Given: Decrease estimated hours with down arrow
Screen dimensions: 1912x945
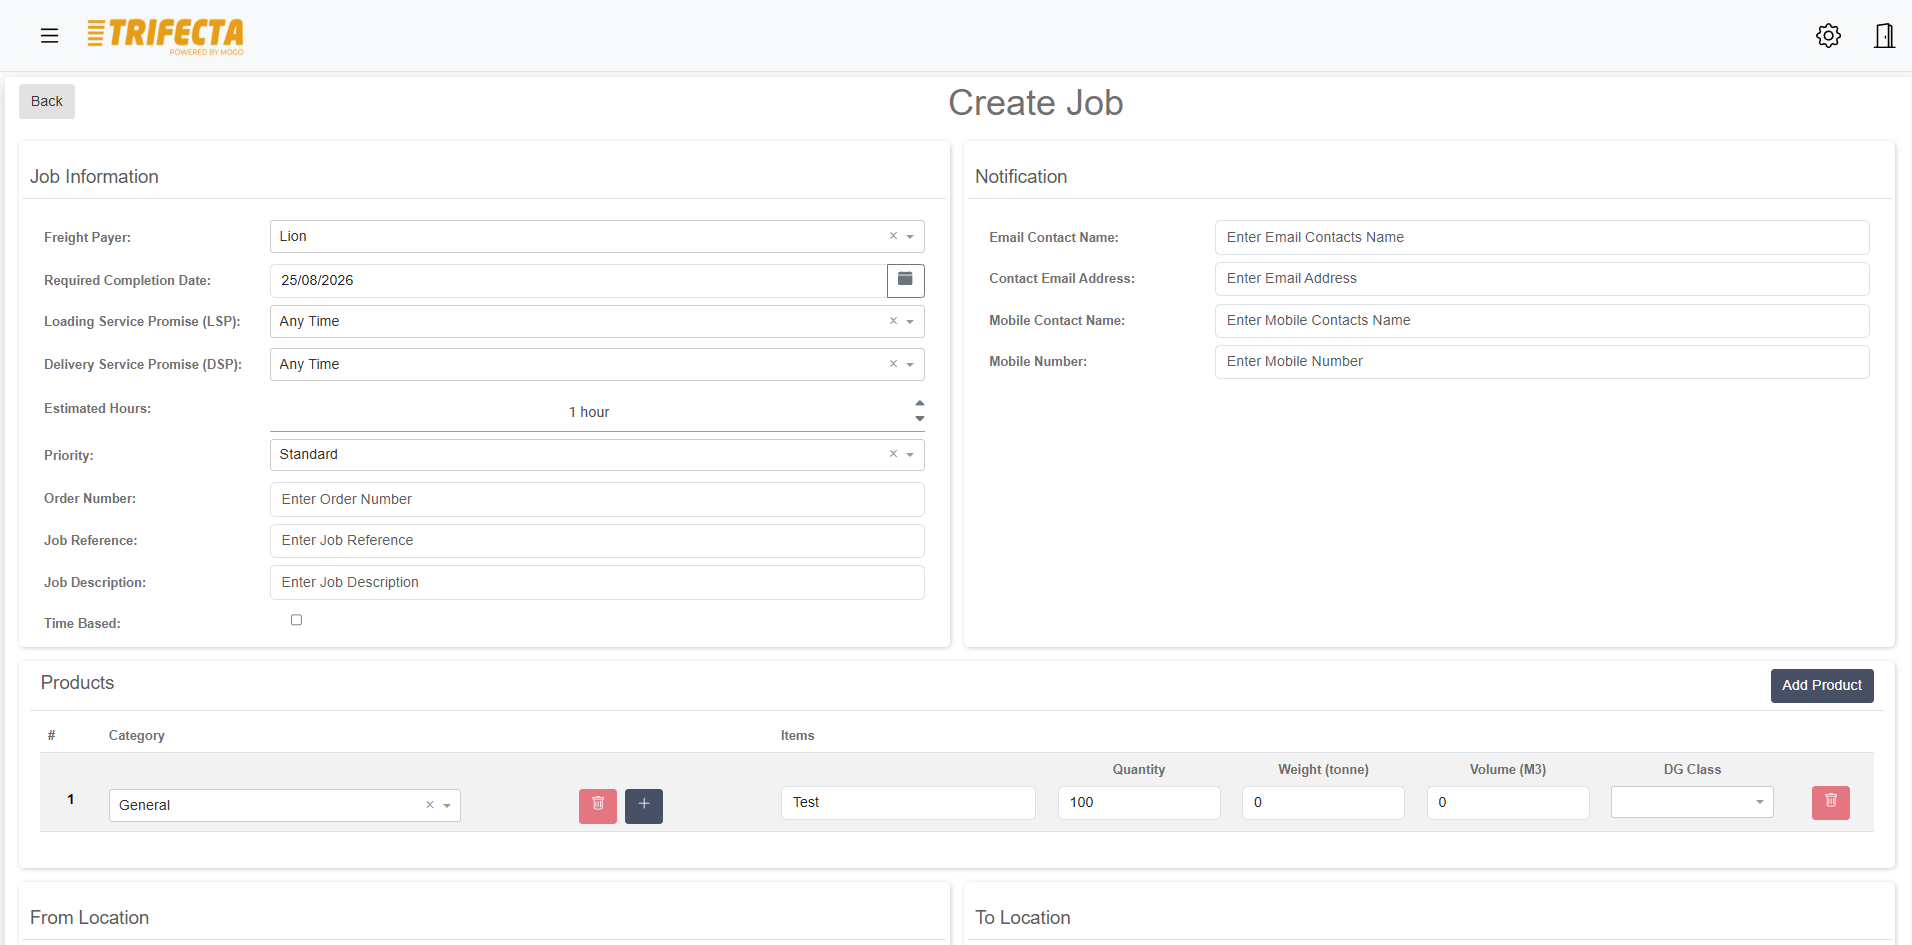Looking at the screenshot, I should pyautogui.click(x=920, y=419).
